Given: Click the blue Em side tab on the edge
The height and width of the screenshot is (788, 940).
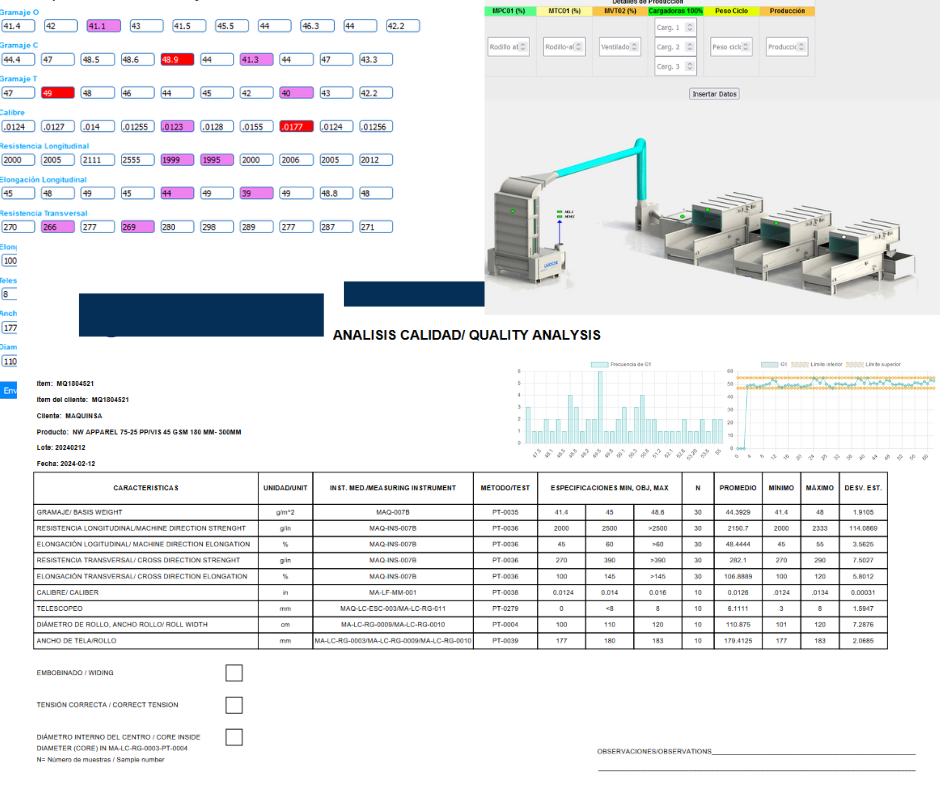Looking at the screenshot, I should click(x=9, y=390).
